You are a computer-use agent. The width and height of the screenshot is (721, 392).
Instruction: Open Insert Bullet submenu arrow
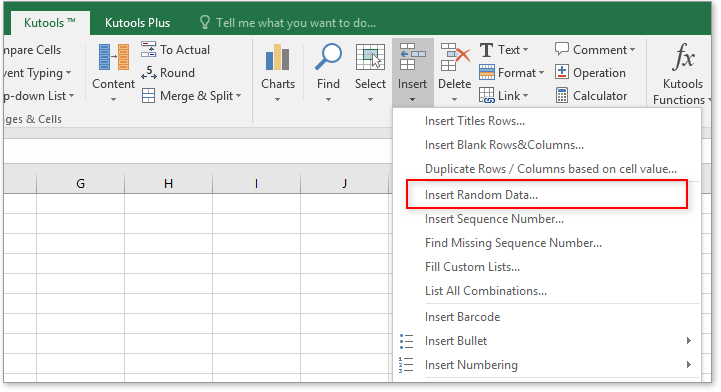(x=688, y=341)
